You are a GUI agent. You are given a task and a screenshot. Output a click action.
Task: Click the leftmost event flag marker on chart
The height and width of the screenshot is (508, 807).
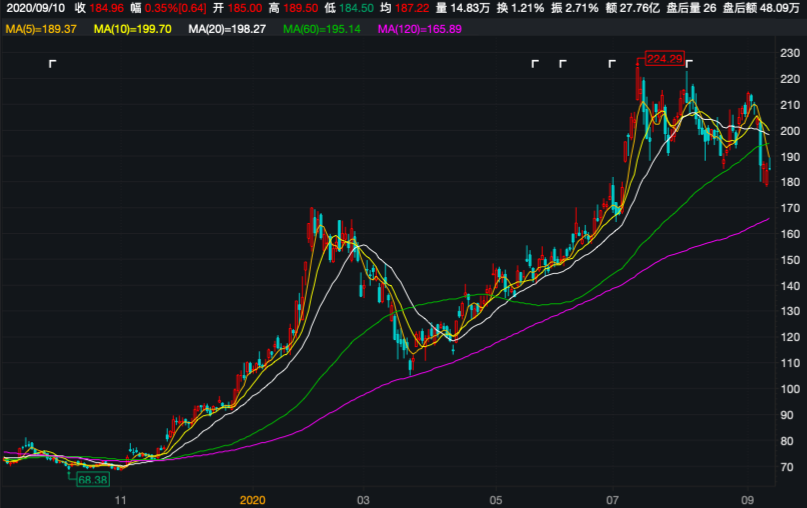pos(53,65)
